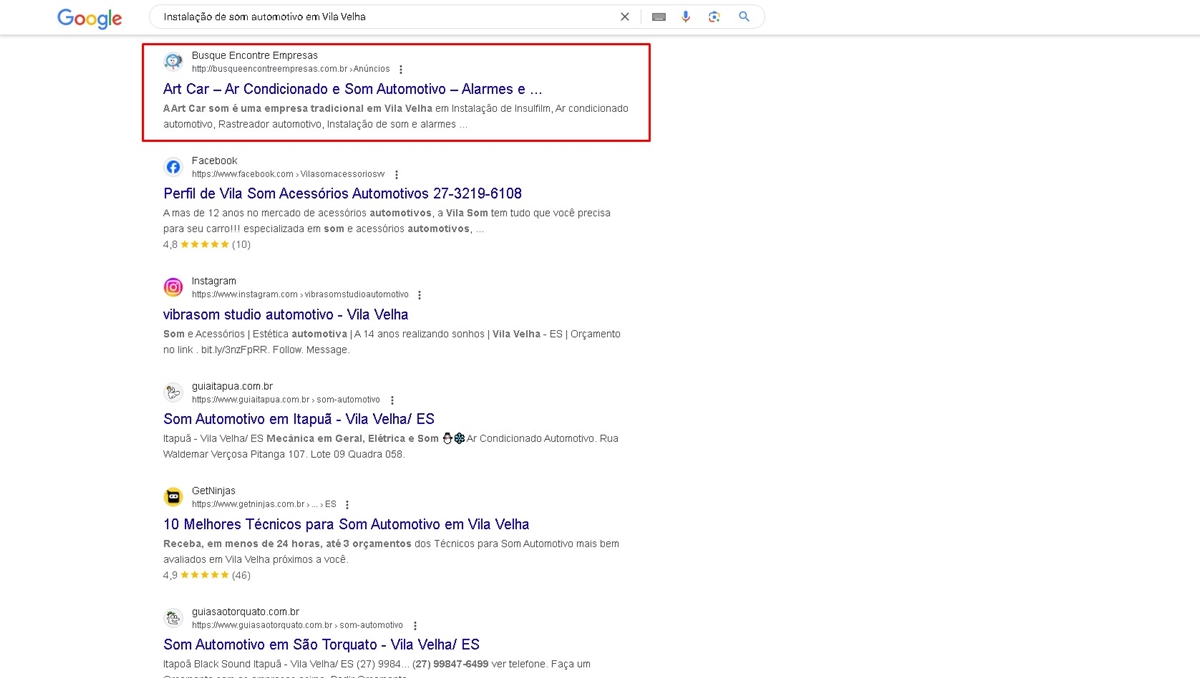Viewport: 1200px width, 678px height.
Task: Open Art Car Ar Condicionado e Som Automotivo link
Action: pos(352,89)
